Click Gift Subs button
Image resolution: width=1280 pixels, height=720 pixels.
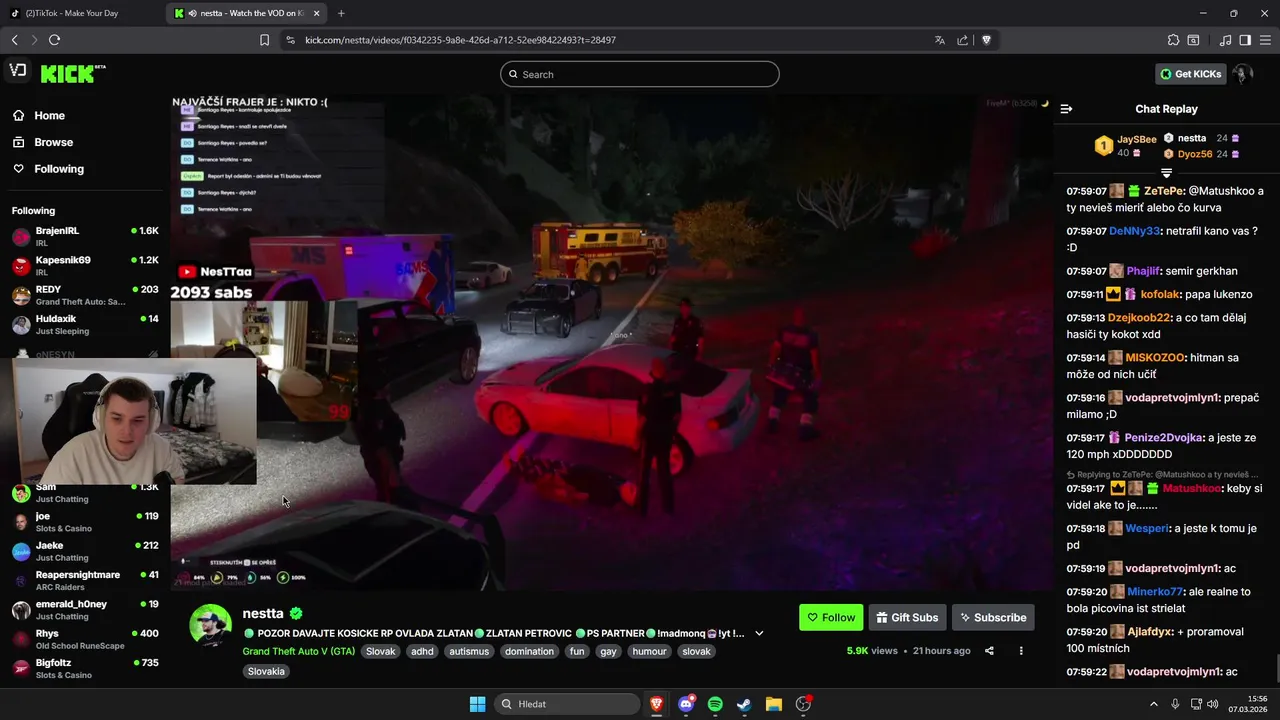point(907,618)
